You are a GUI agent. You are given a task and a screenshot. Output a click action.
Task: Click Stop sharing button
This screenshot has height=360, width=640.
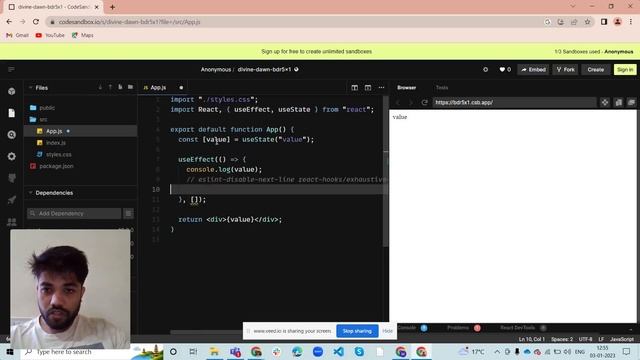[357, 331]
